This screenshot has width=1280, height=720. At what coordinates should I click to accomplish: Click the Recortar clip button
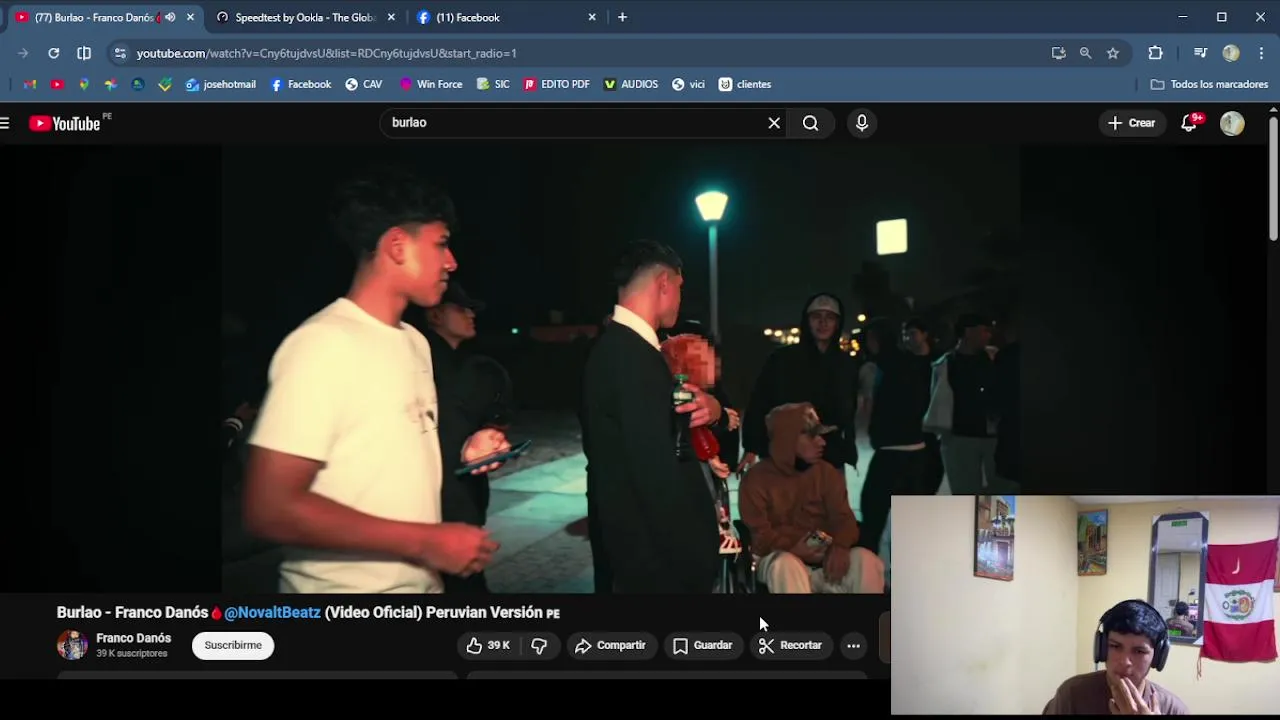[x=790, y=645]
